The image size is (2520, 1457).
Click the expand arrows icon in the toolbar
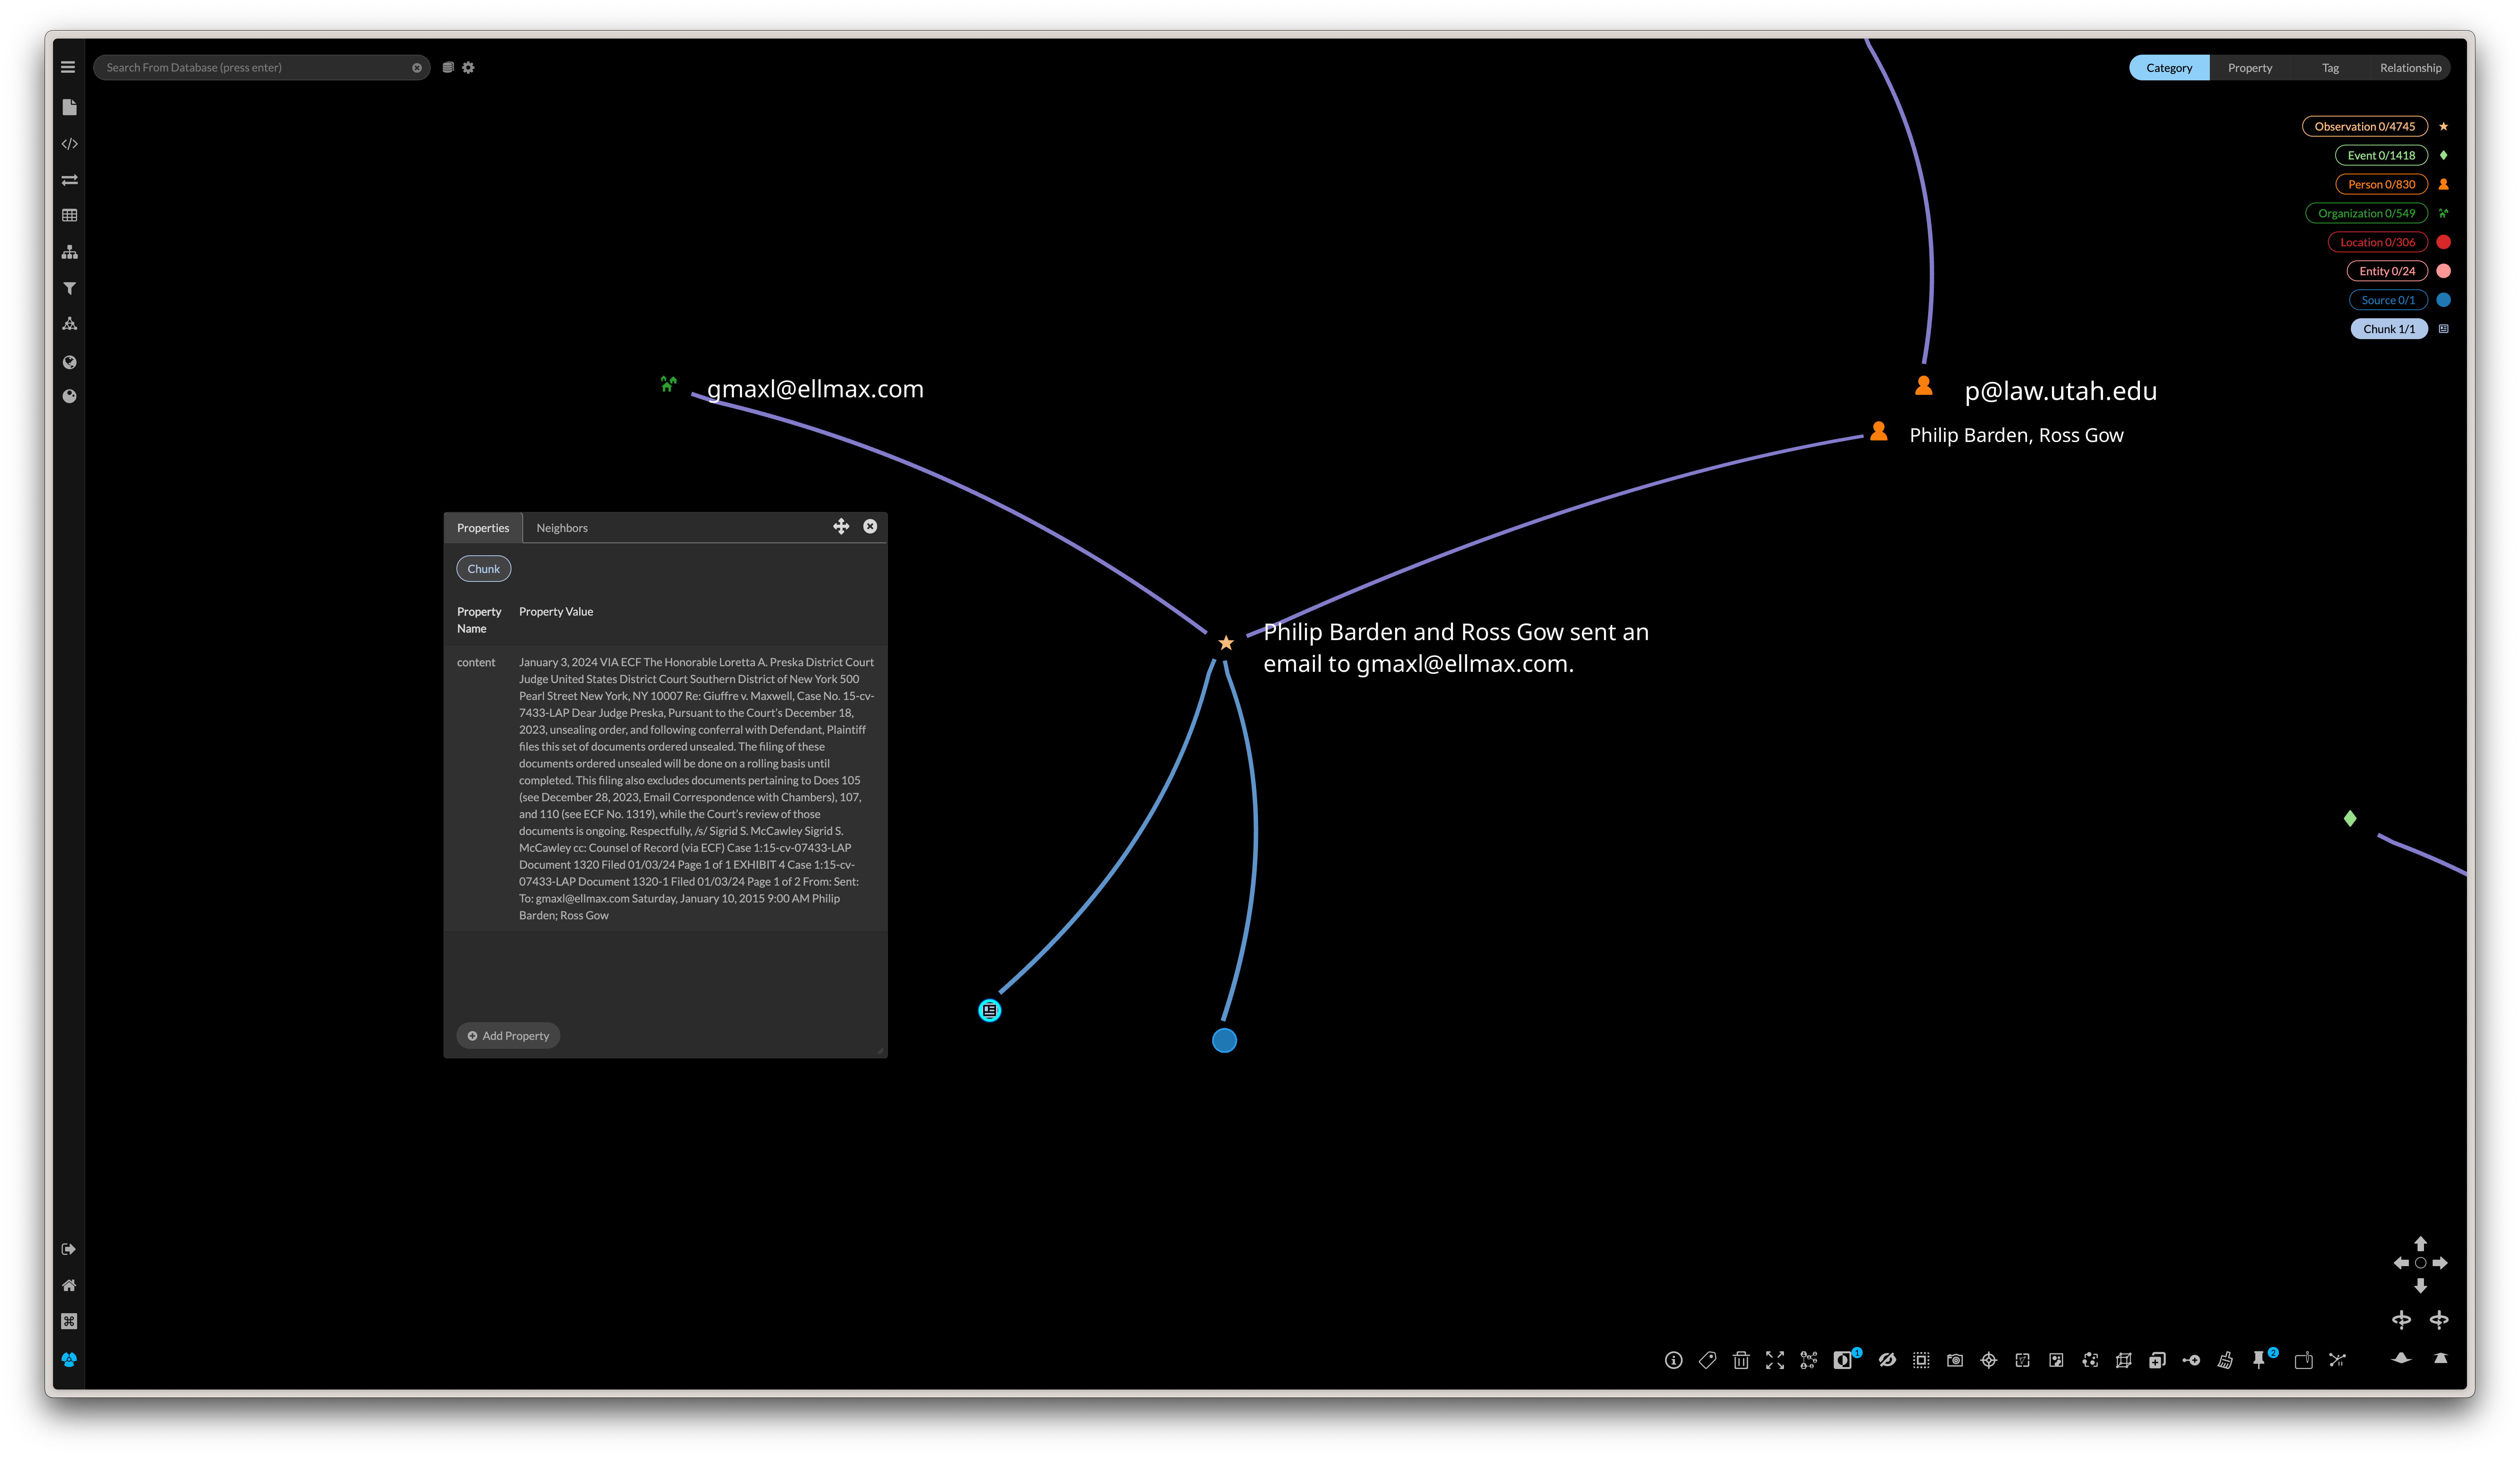tap(1775, 1360)
